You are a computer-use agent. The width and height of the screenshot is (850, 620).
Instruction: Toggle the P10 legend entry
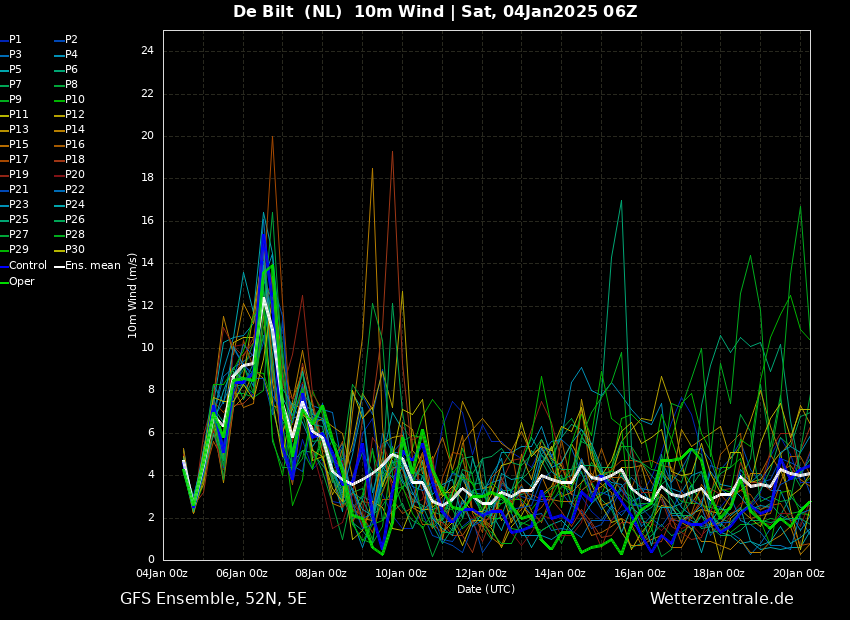pyautogui.click(x=75, y=100)
